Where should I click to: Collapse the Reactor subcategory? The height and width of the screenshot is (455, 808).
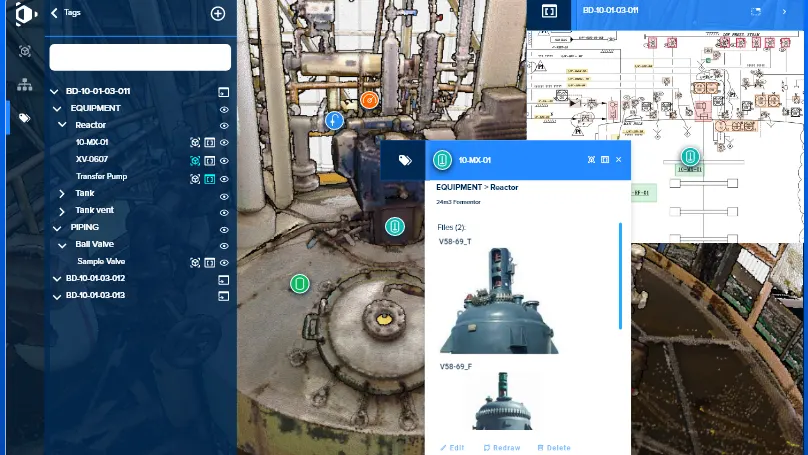pos(62,125)
